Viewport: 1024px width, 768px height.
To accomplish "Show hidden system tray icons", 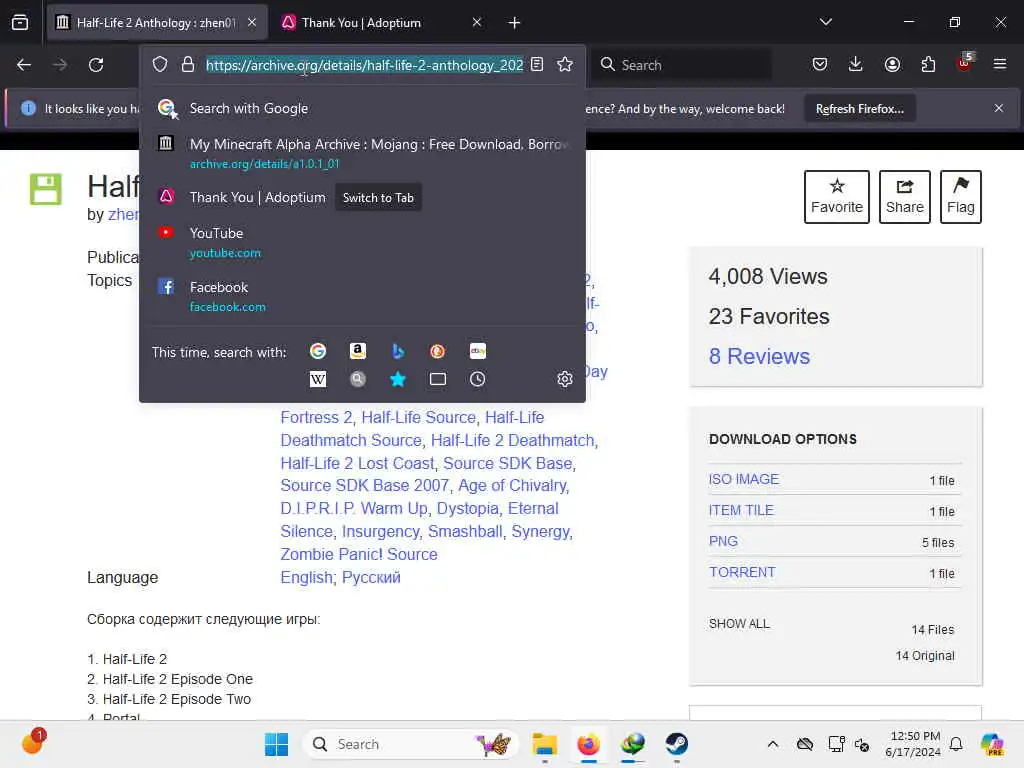I will click(773, 744).
